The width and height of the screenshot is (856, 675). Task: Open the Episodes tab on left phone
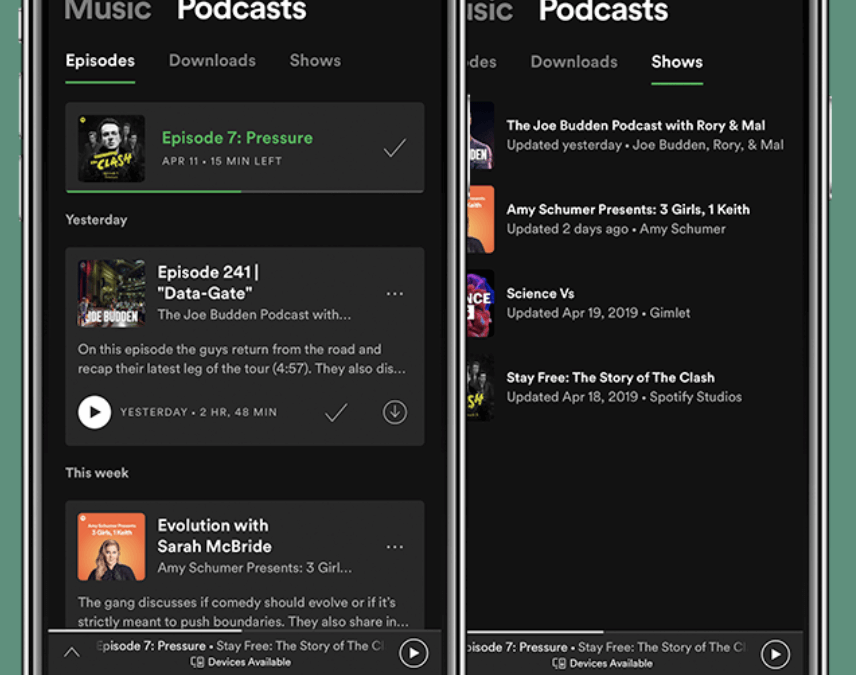click(x=100, y=61)
